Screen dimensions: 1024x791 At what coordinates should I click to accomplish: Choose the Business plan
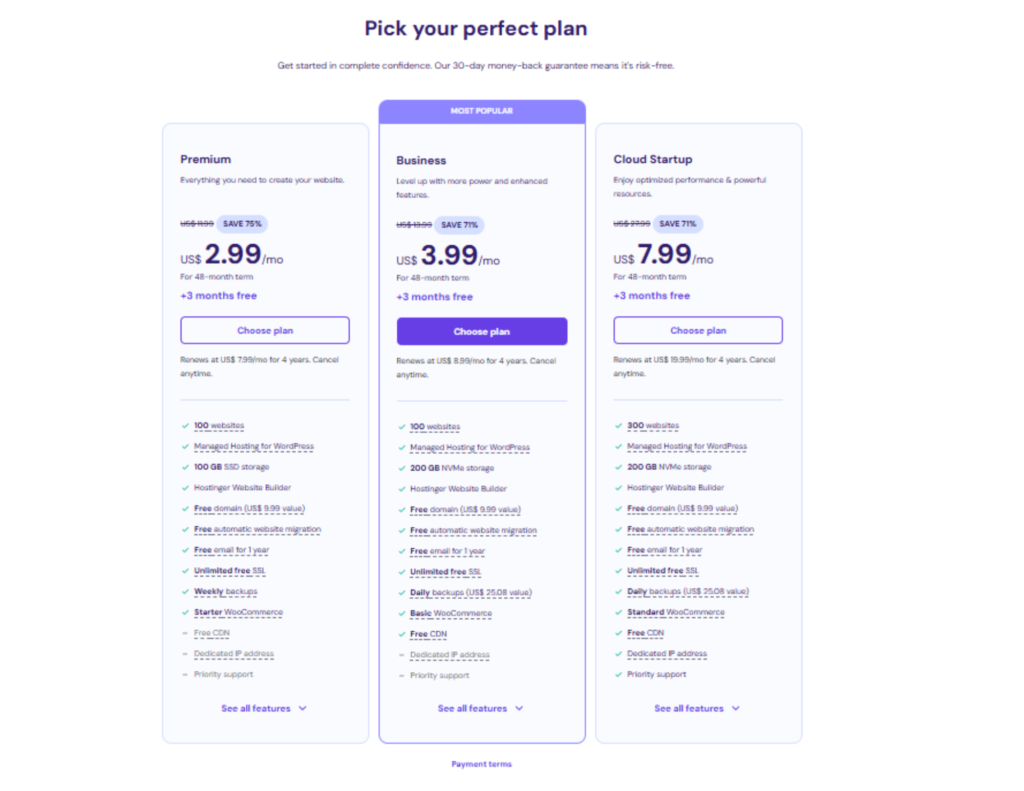click(481, 331)
